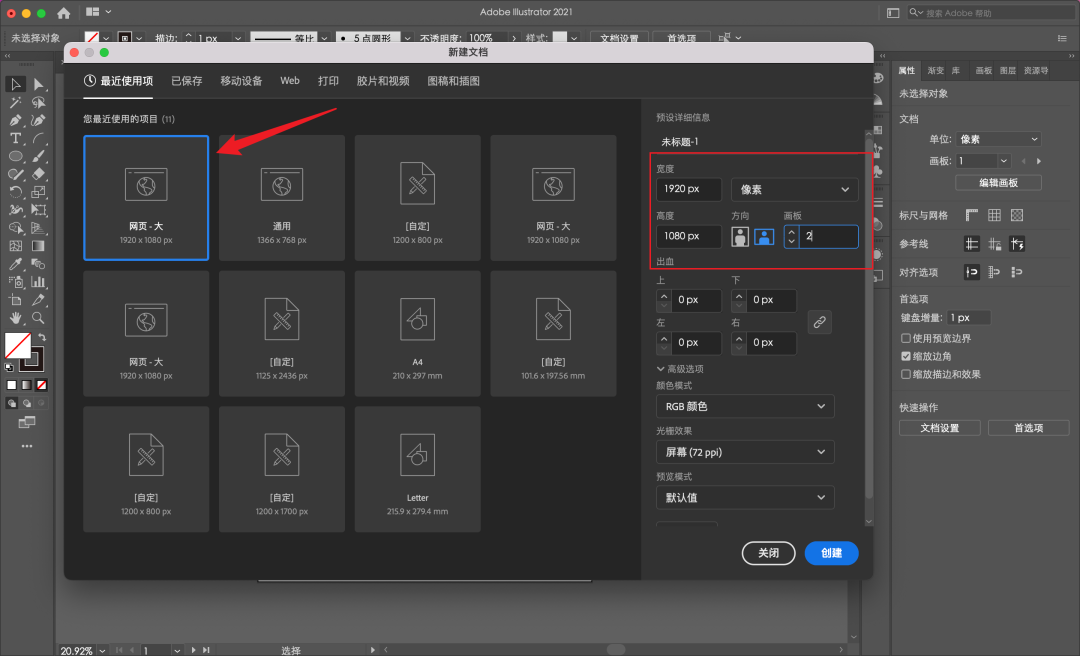The height and width of the screenshot is (656, 1080).
Task: Select the Free Transform tool
Action: (x=39, y=209)
